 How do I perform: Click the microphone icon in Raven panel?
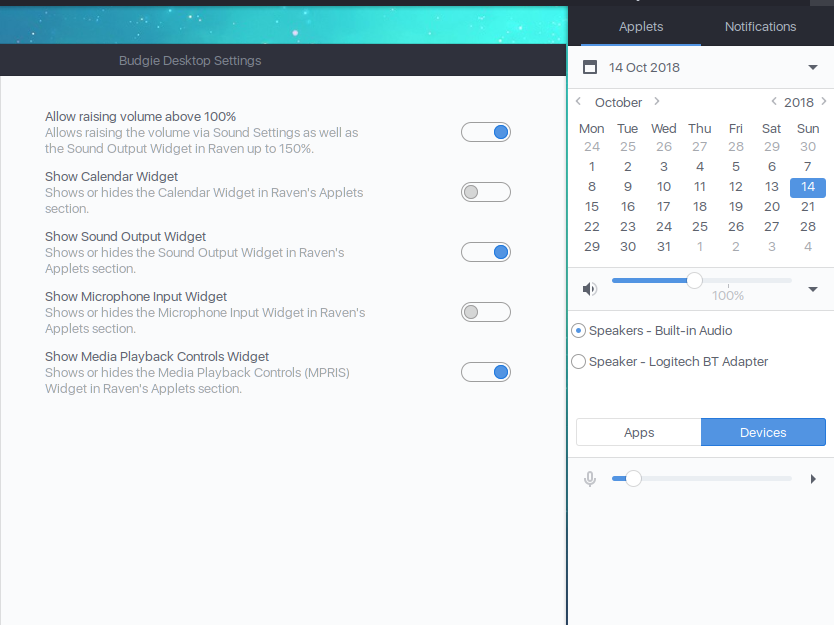tap(590, 478)
